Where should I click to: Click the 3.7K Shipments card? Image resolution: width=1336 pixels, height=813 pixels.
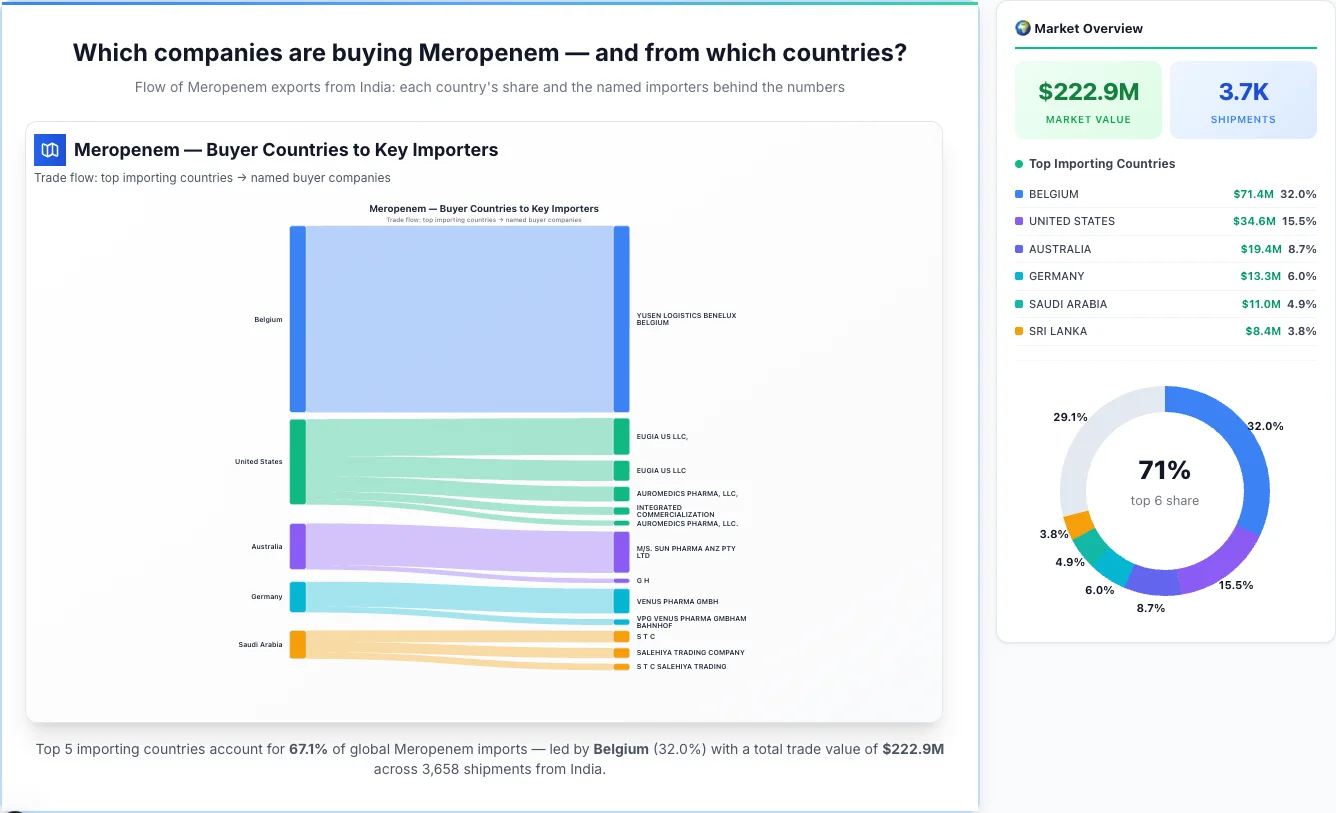tap(1243, 99)
